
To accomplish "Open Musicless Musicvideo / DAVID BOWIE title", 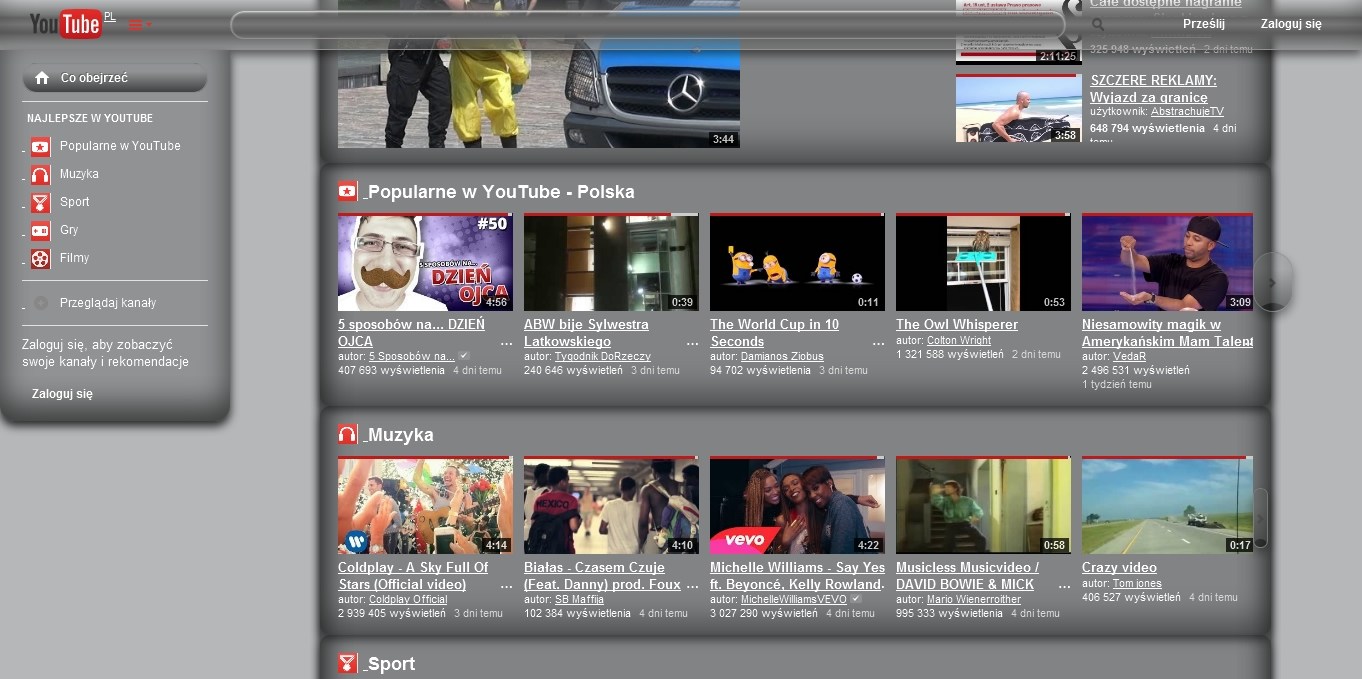I will 967,576.
